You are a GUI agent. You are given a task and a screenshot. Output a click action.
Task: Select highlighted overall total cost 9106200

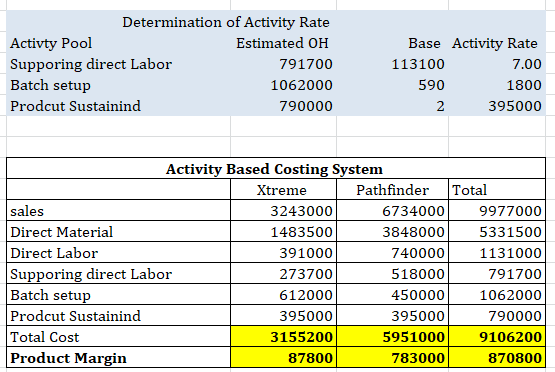[510, 337]
